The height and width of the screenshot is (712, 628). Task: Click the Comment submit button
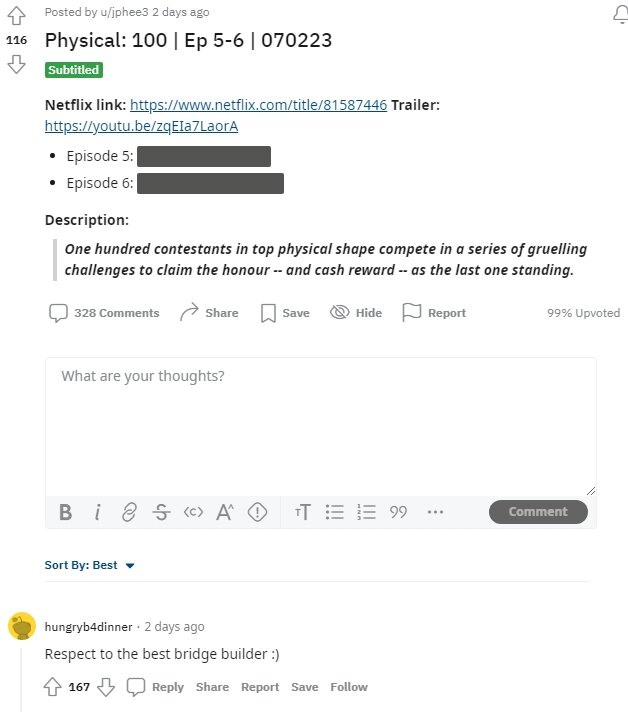pyautogui.click(x=538, y=512)
